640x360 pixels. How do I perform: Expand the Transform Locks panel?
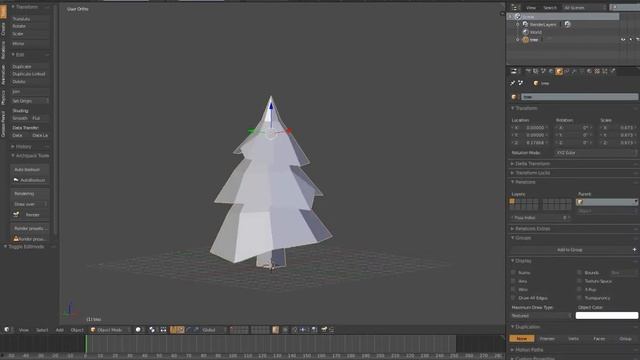(x=532, y=173)
